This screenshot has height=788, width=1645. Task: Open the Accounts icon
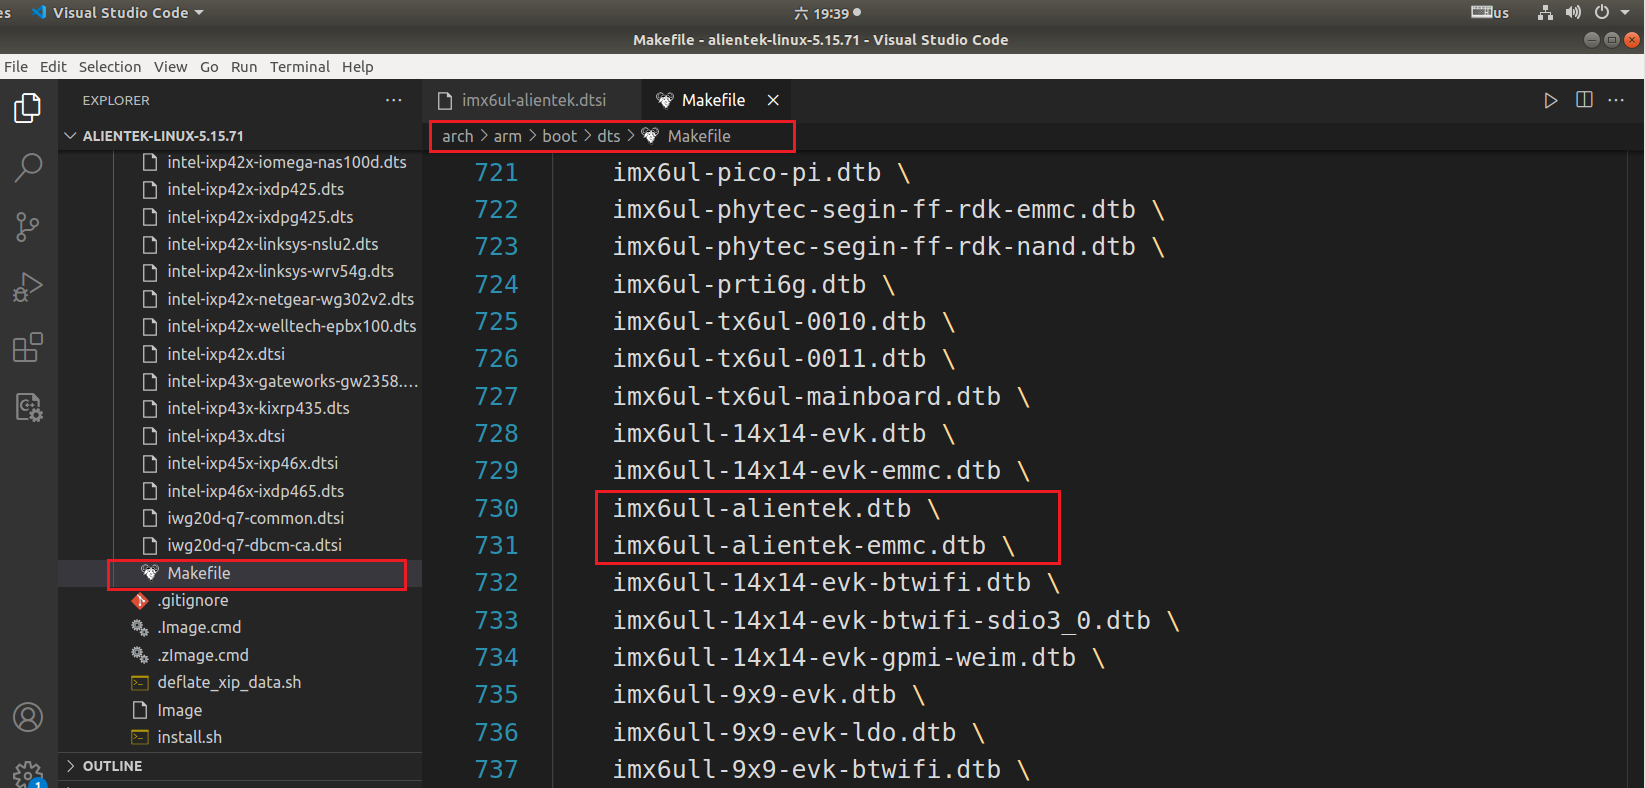[28, 717]
